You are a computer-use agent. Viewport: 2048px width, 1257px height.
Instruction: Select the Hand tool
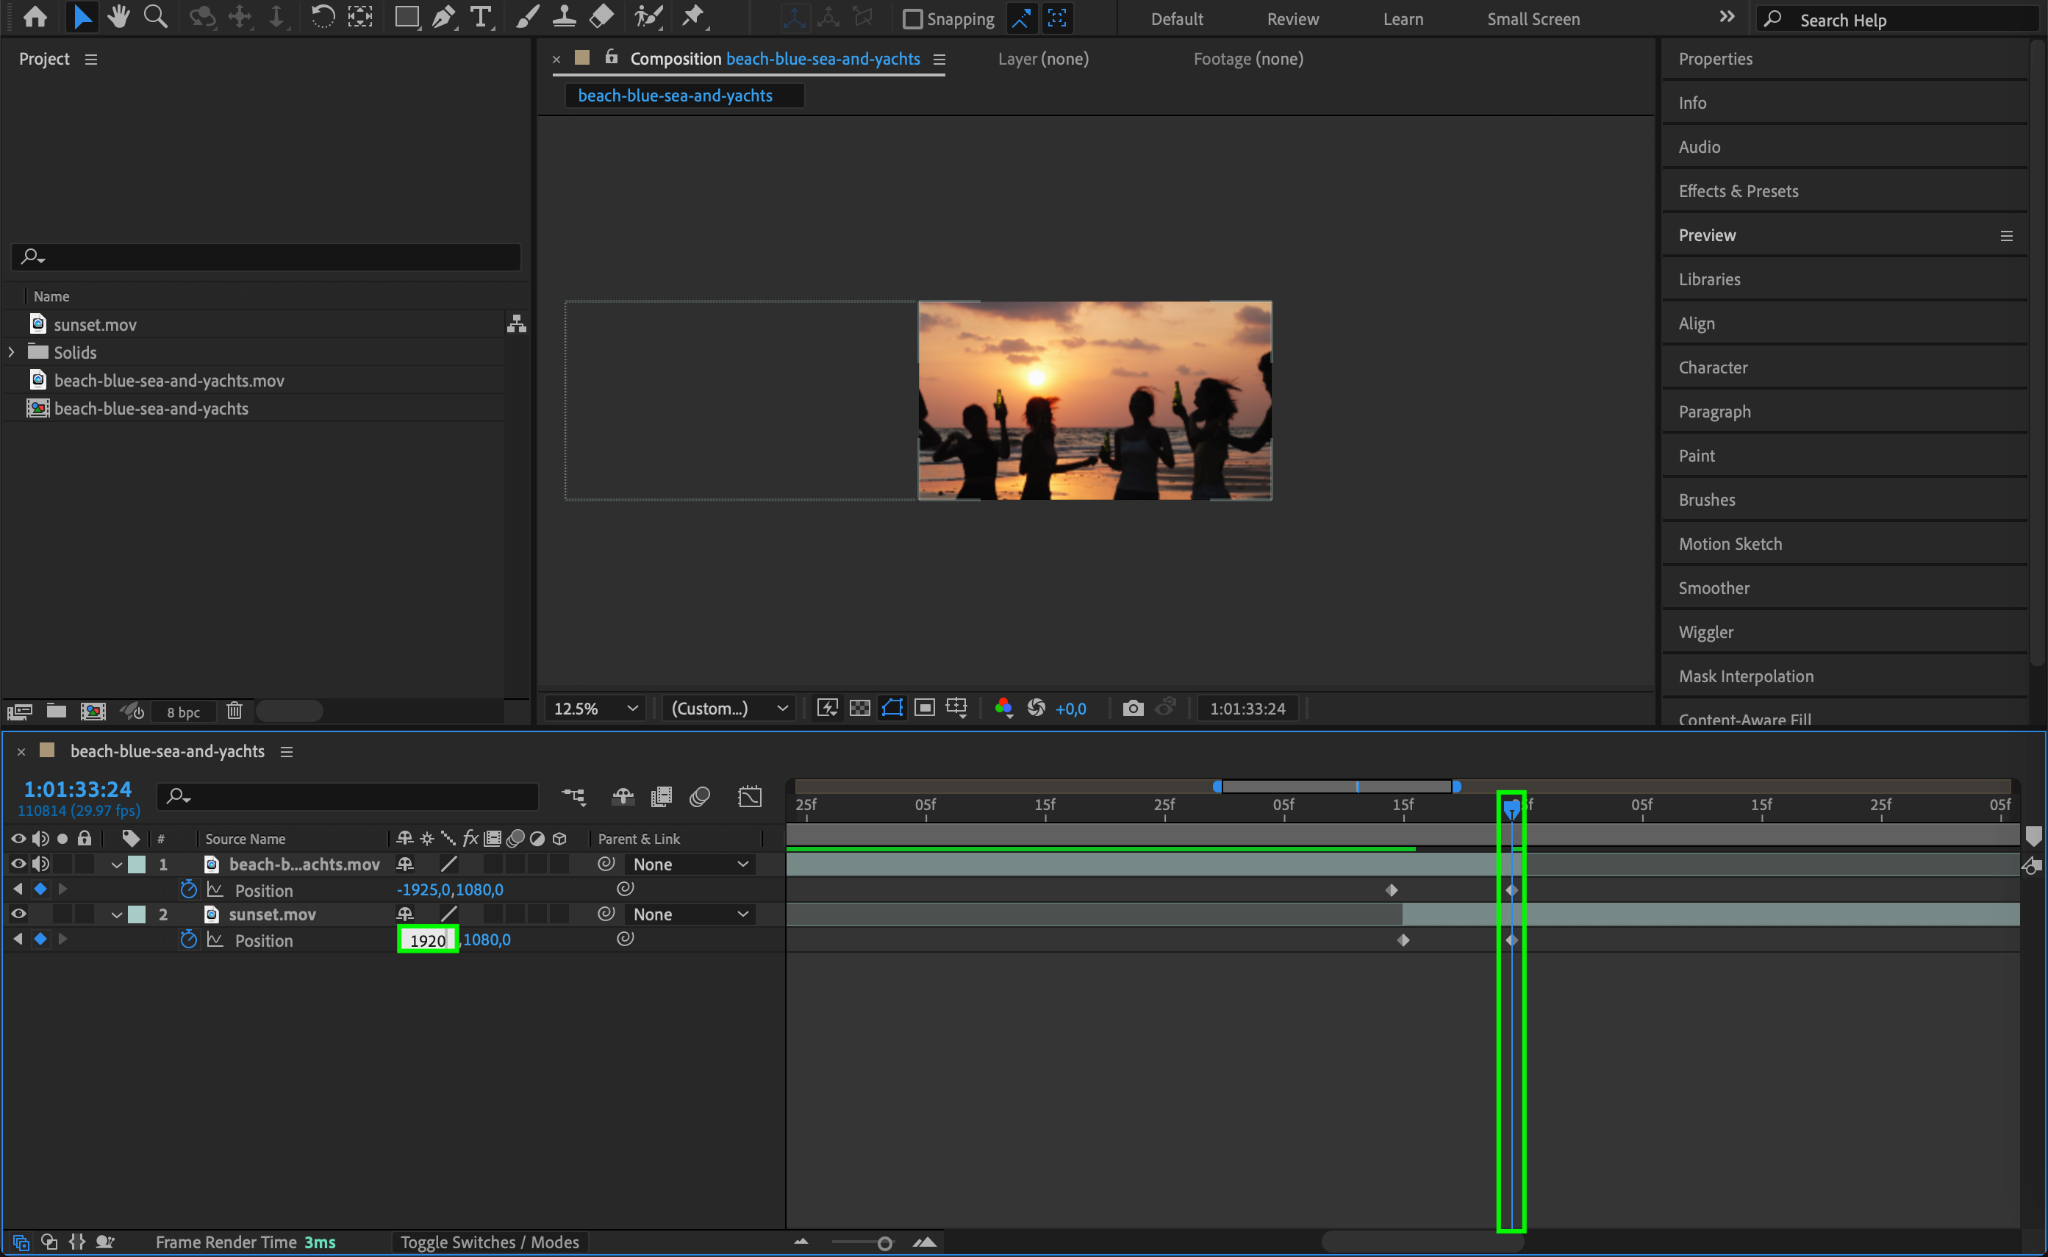[x=119, y=17]
